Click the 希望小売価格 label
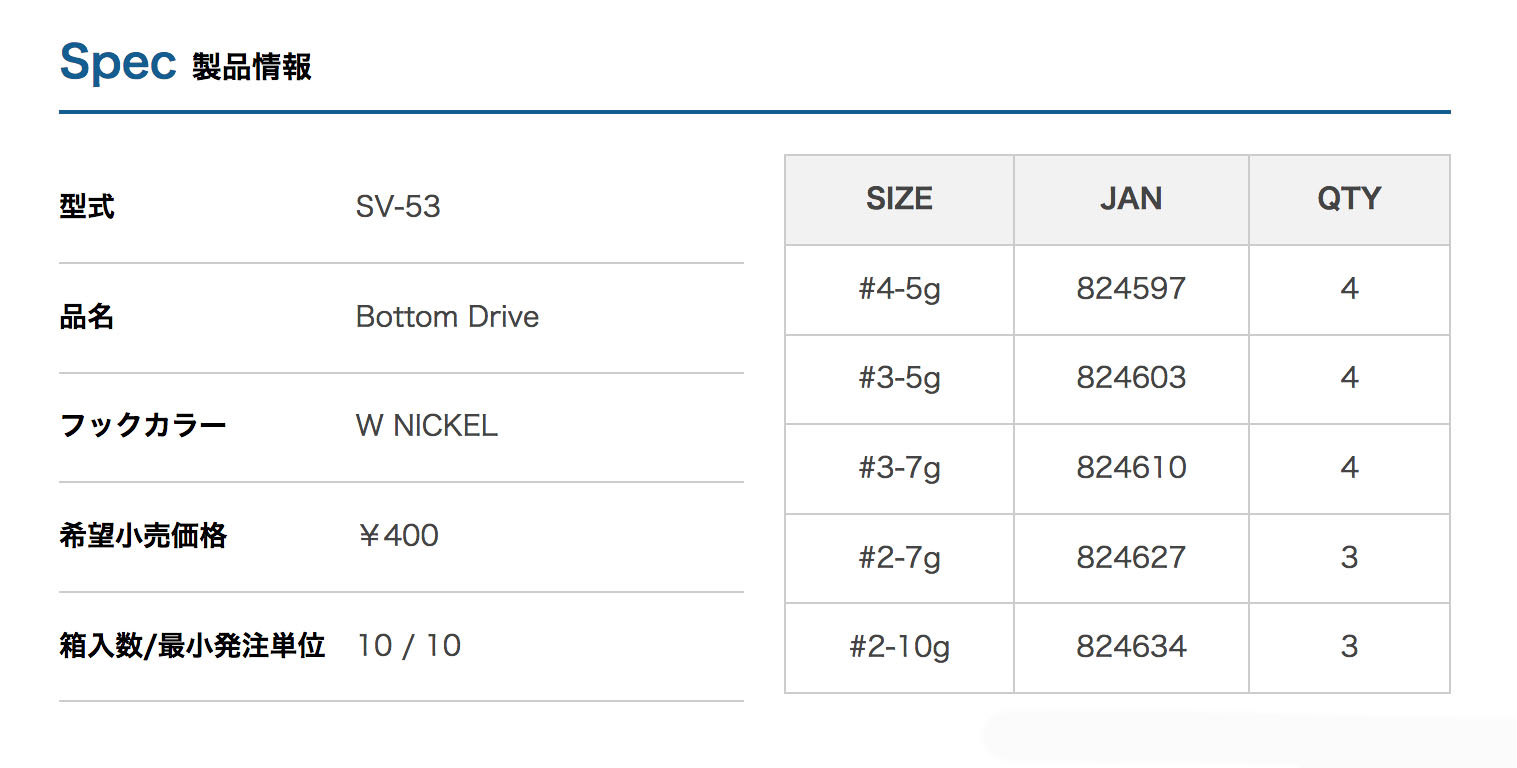This screenshot has height=768, width=1517. coord(143,536)
